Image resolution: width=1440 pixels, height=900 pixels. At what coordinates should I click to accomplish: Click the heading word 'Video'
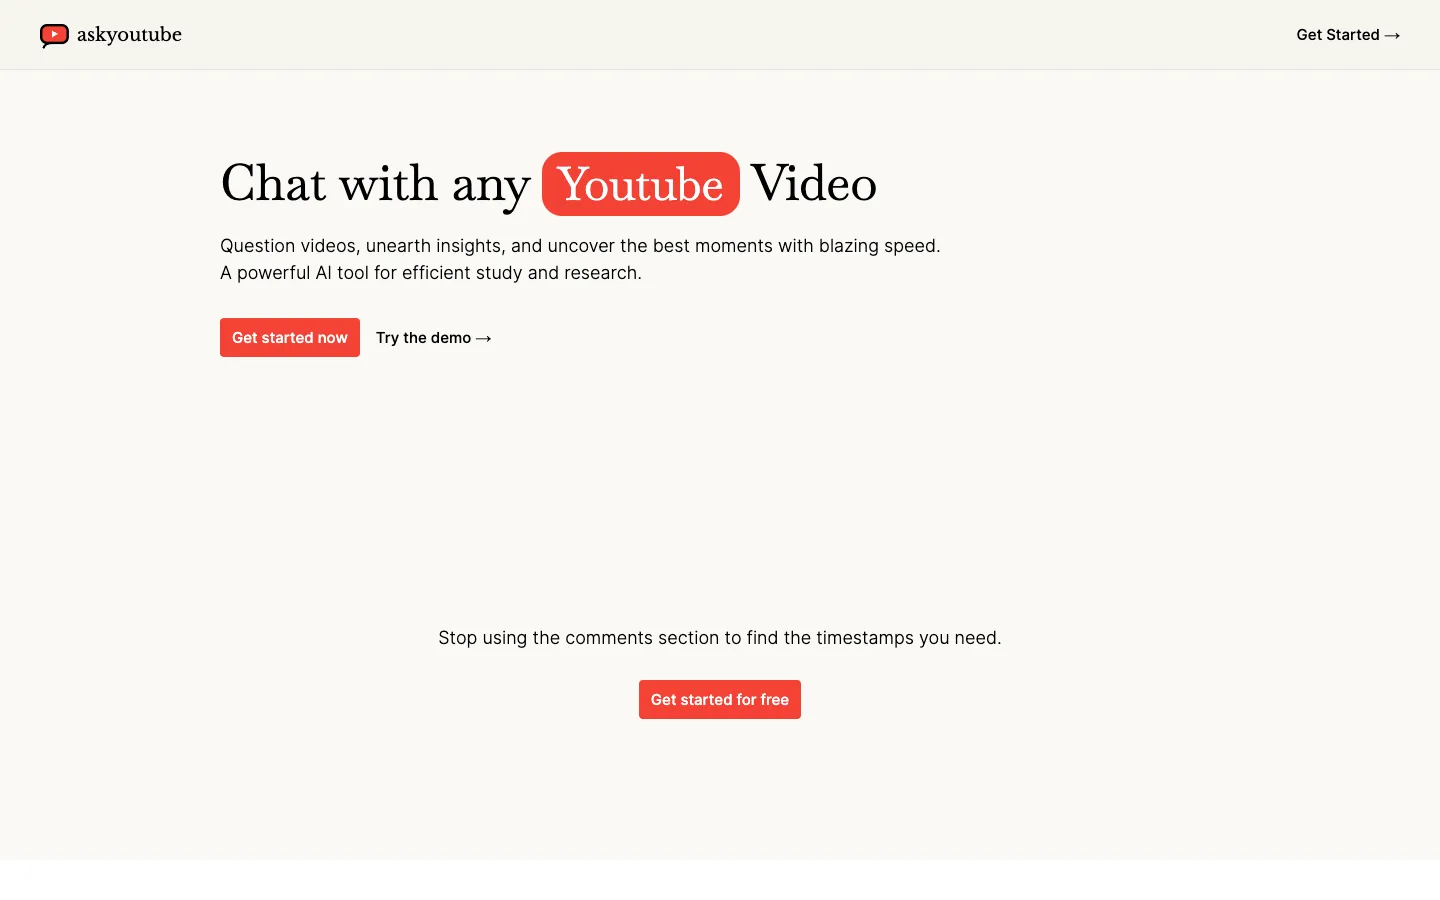pyautogui.click(x=814, y=184)
